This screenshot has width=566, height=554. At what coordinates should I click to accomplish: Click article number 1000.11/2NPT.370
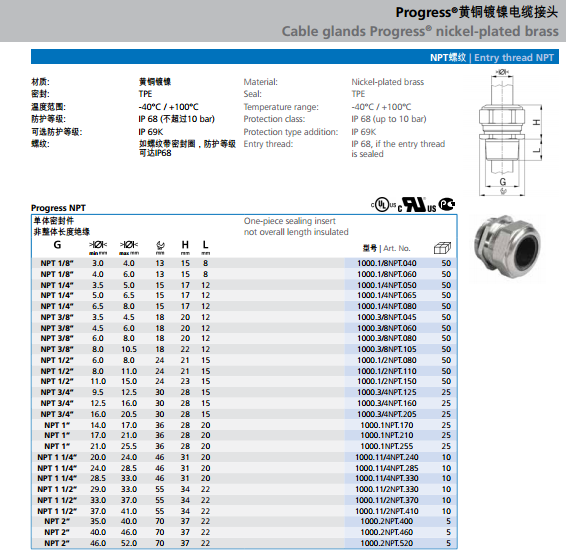tap(387, 500)
